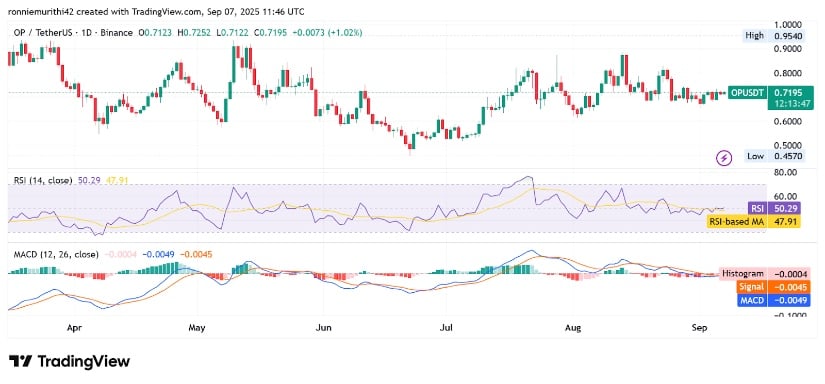Click the Jul label on time axis
The height and width of the screenshot is (384, 825).
coord(446,328)
